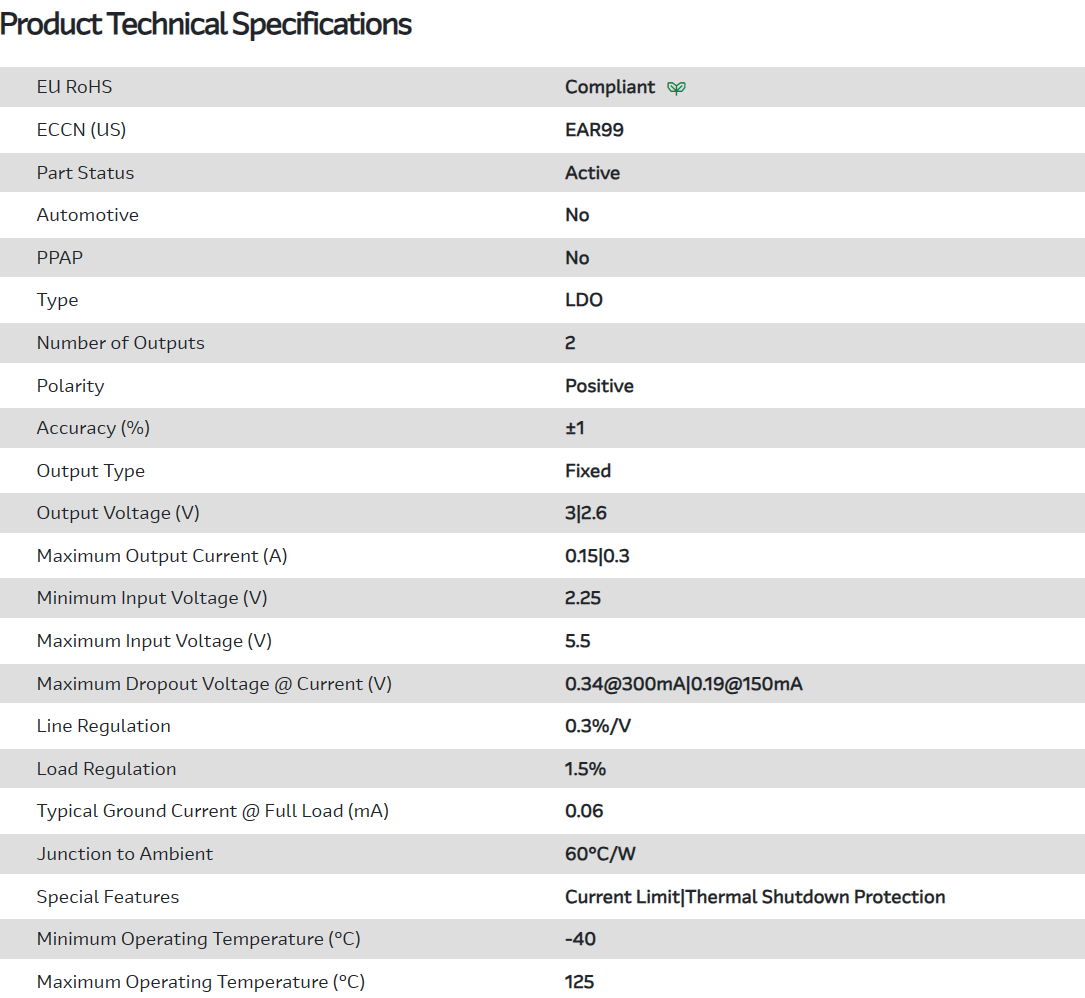The height and width of the screenshot is (998, 1085).
Task: Select the 2.25 minimum input voltage value
Action: (x=583, y=598)
